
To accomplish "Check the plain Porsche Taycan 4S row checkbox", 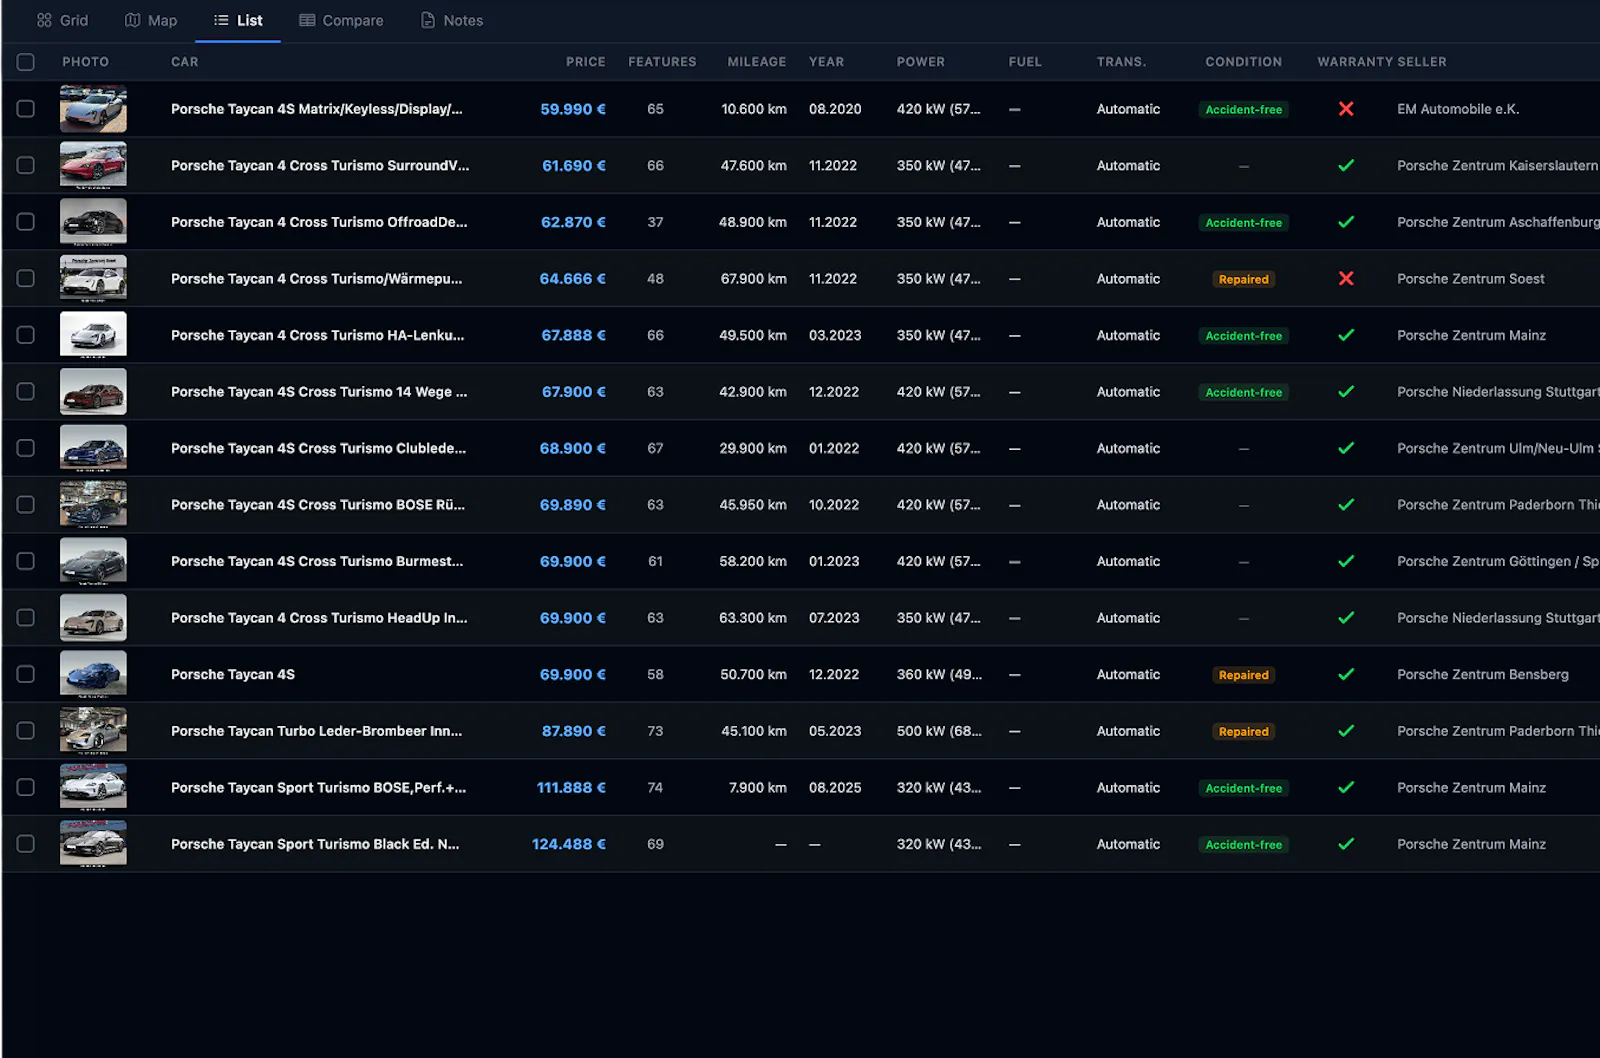I will (26, 674).
